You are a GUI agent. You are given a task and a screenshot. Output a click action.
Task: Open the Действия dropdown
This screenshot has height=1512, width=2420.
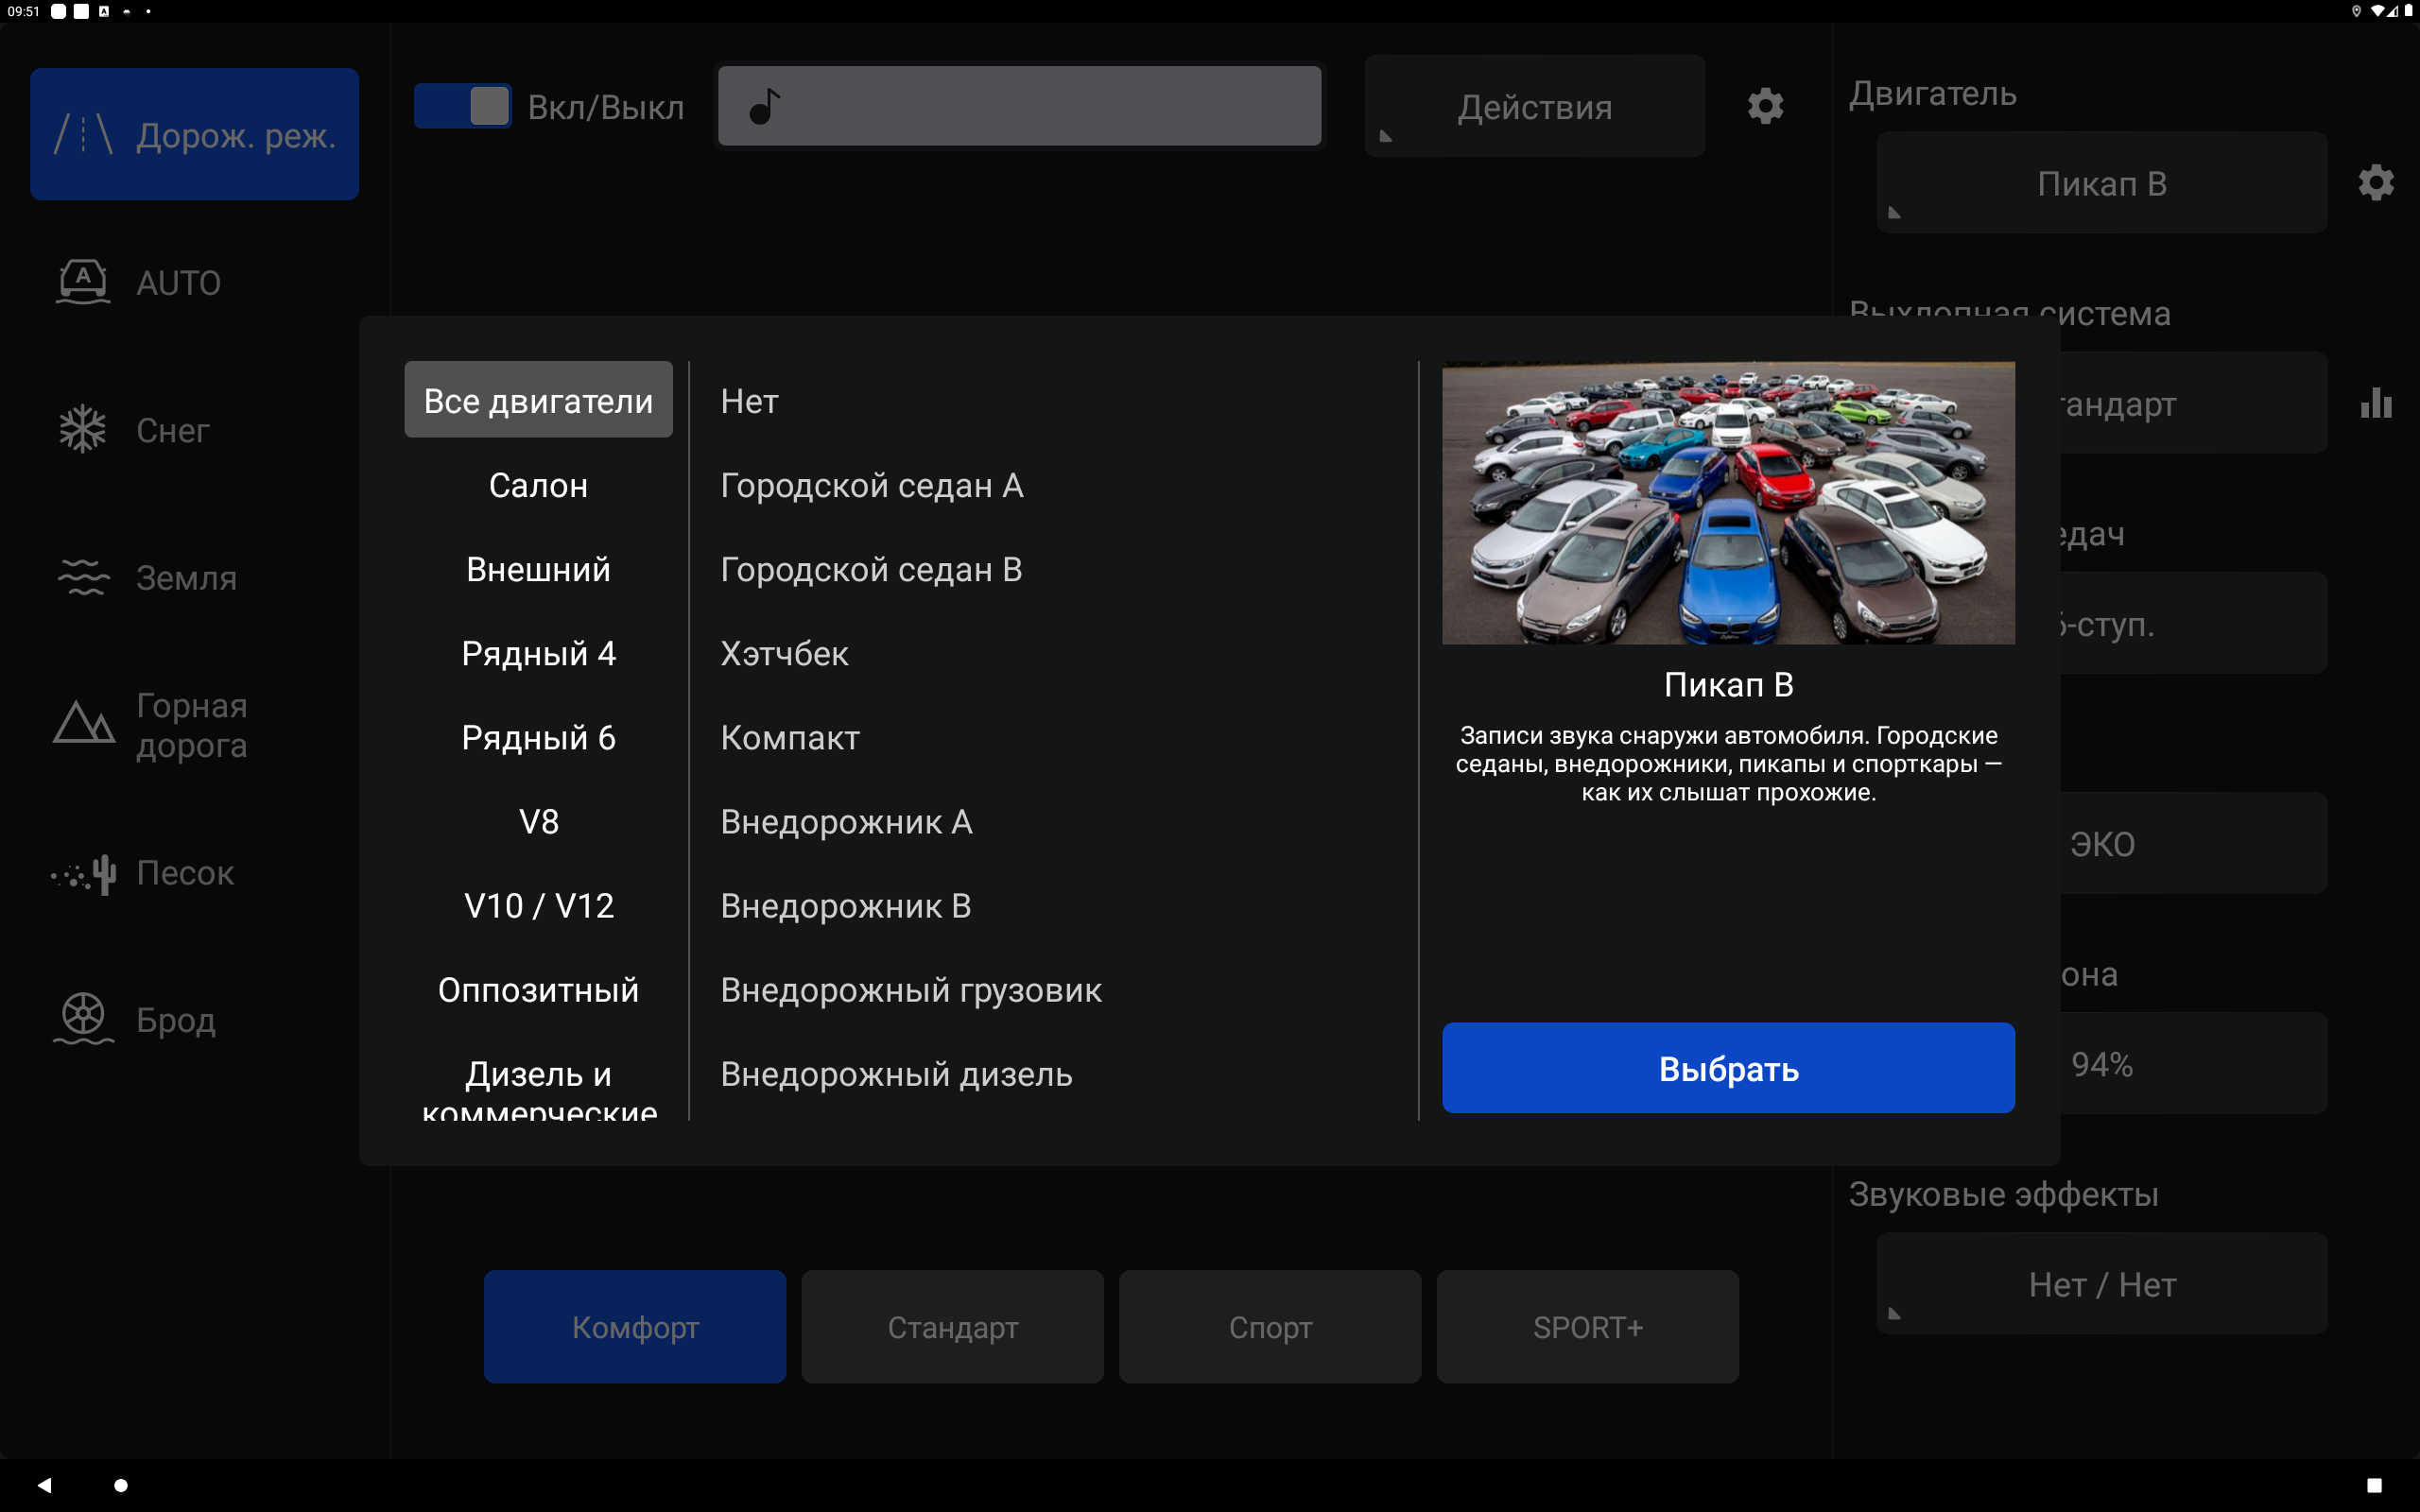(1534, 106)
